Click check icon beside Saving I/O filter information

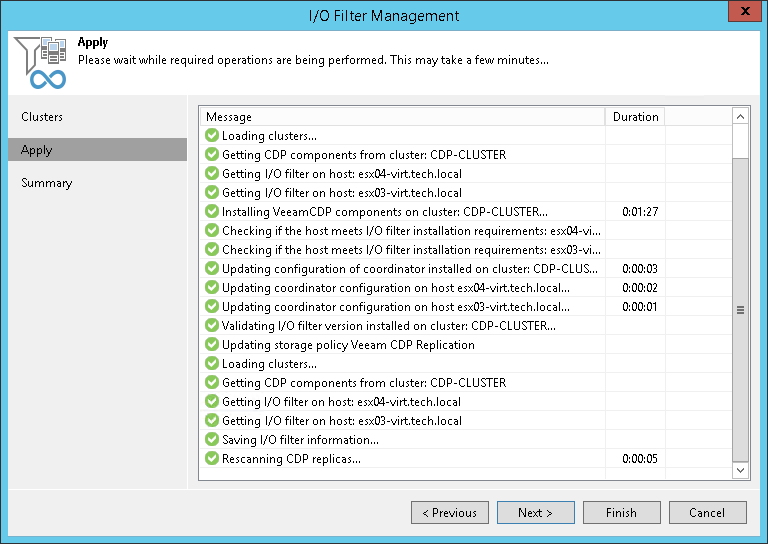(x=212, y=440)
